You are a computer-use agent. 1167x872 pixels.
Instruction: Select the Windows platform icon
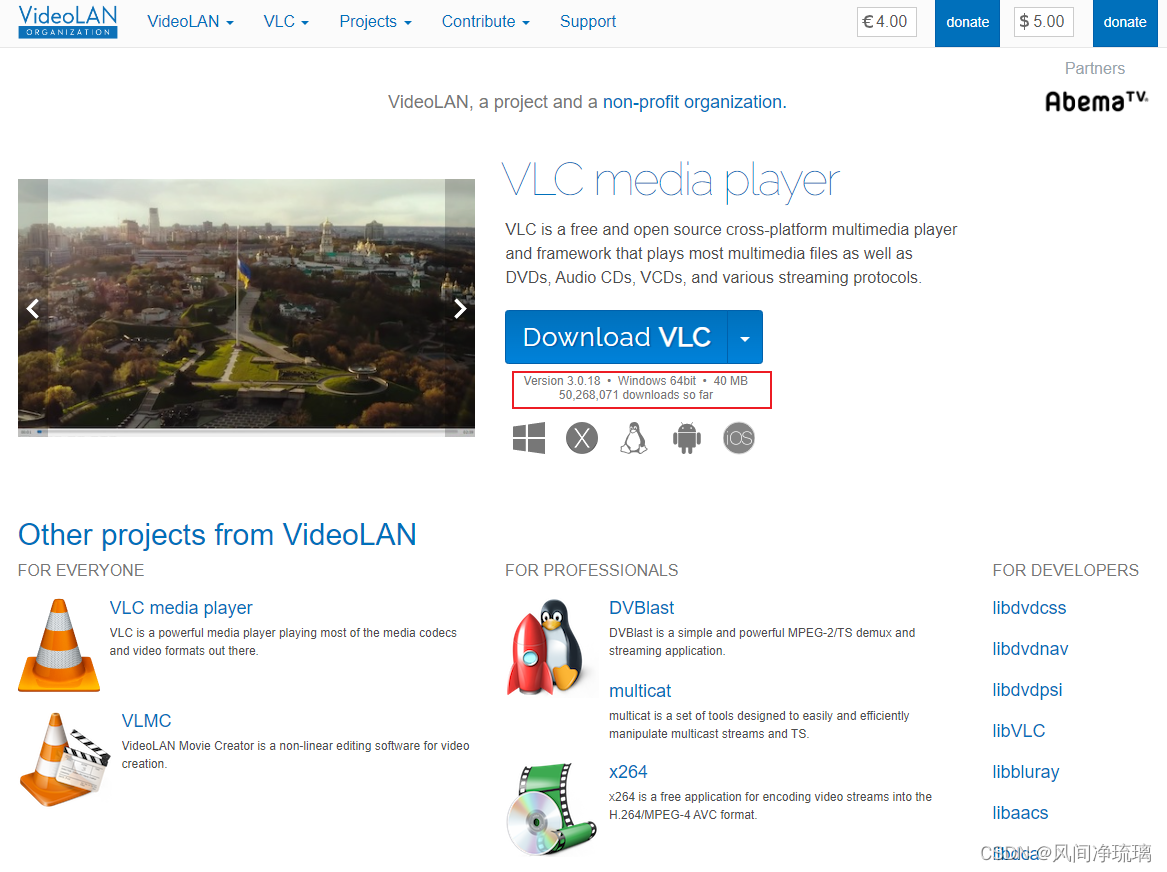click(x=529, y=438)
